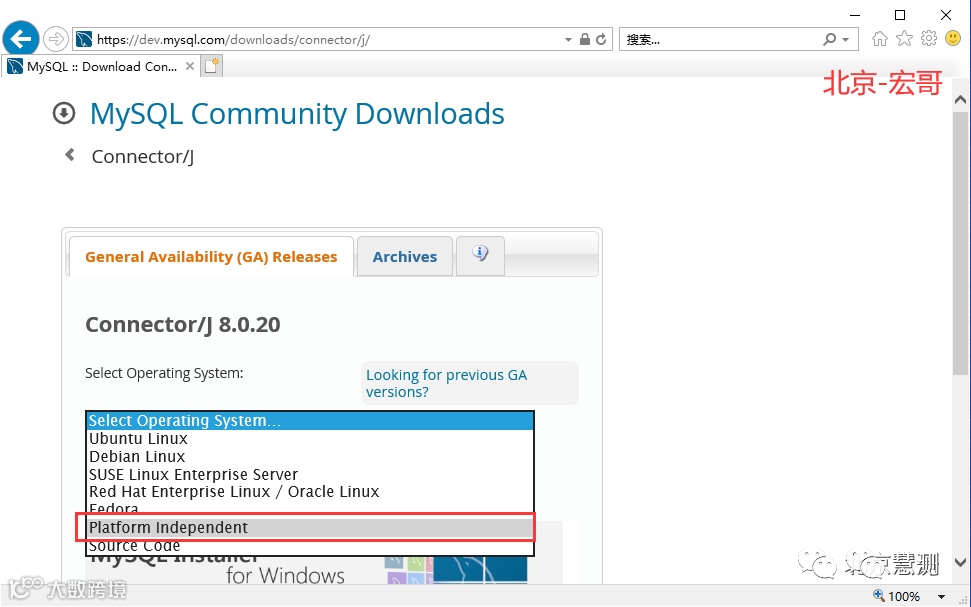This screenshot has width=971, height=607.
Task: Click the back chevron beside Connector/J
Action: pyautogui.click(x=70, y=155)
